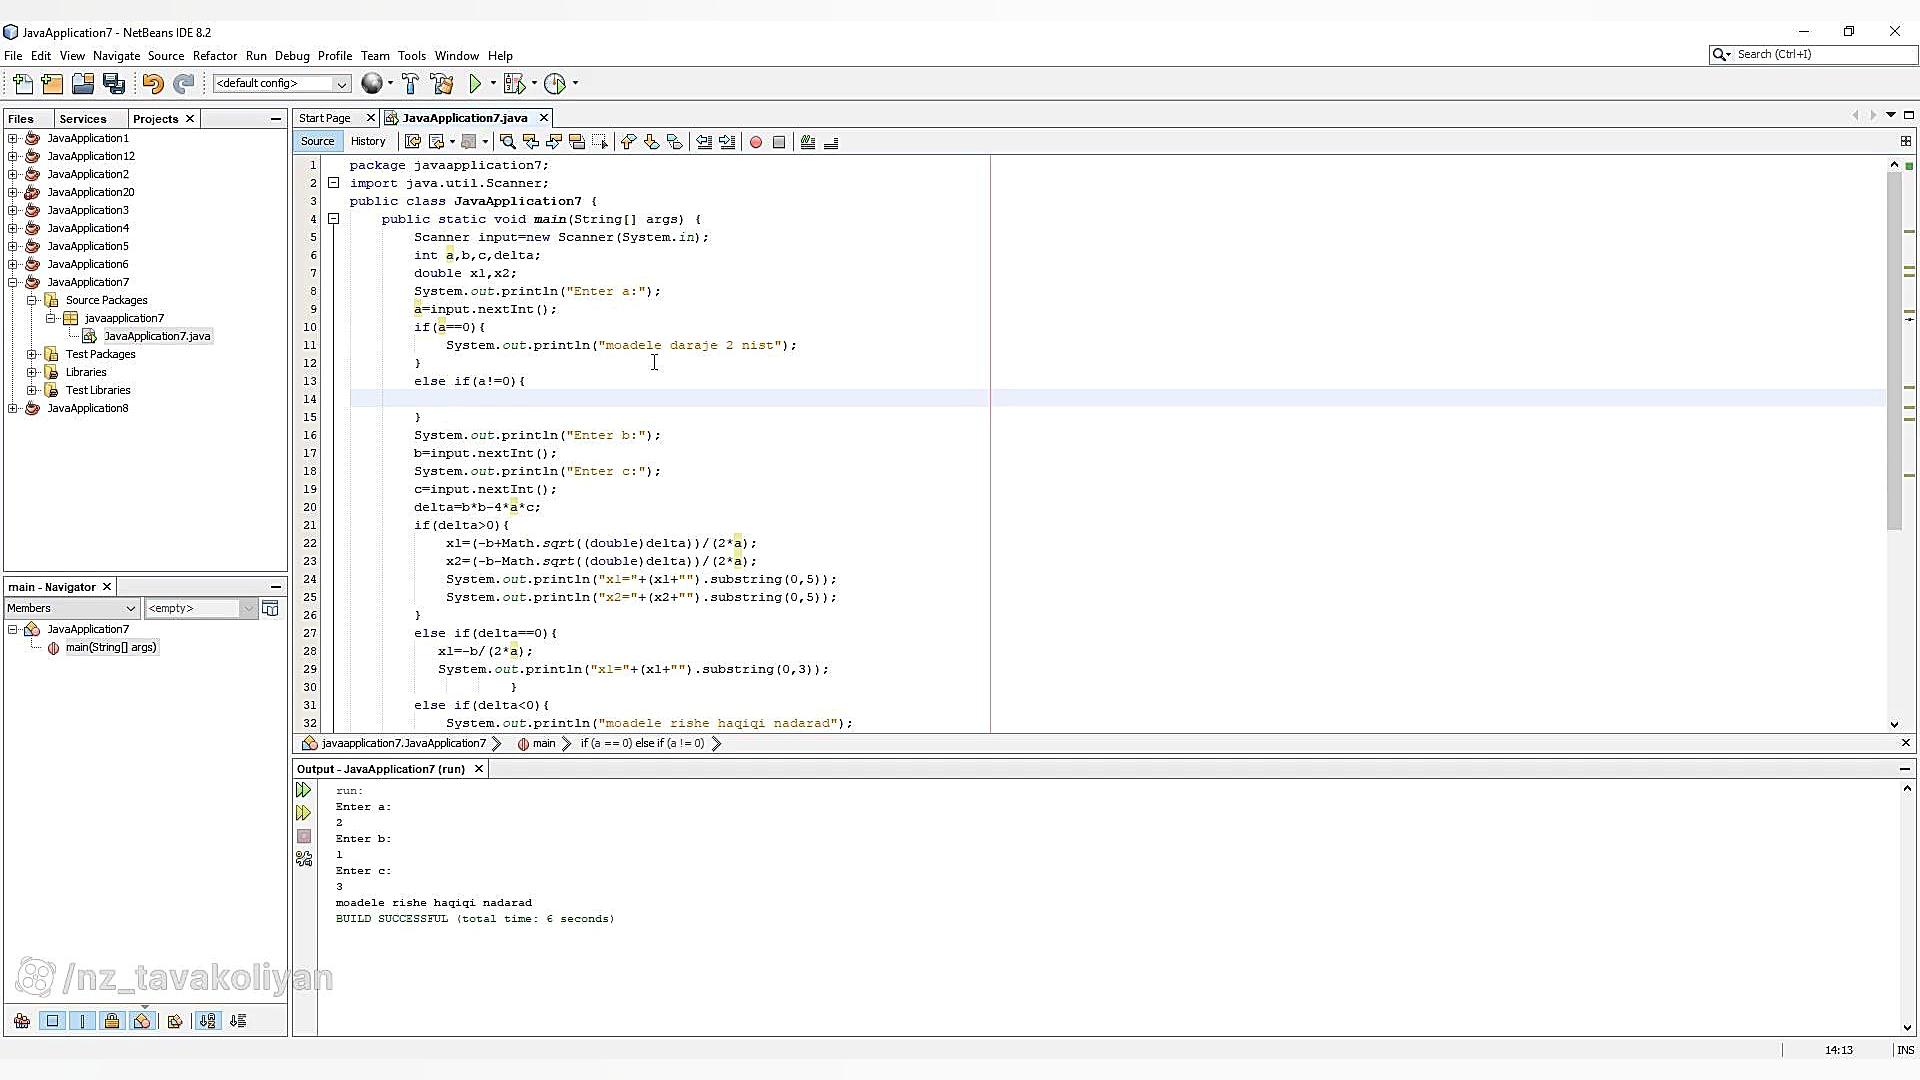
Task: Expand the Libraries node
Action: [32, 372]
